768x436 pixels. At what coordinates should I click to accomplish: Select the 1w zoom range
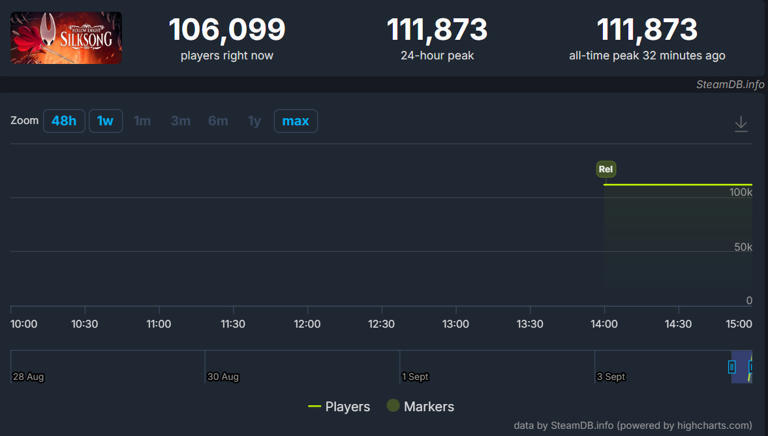(105, 121)
